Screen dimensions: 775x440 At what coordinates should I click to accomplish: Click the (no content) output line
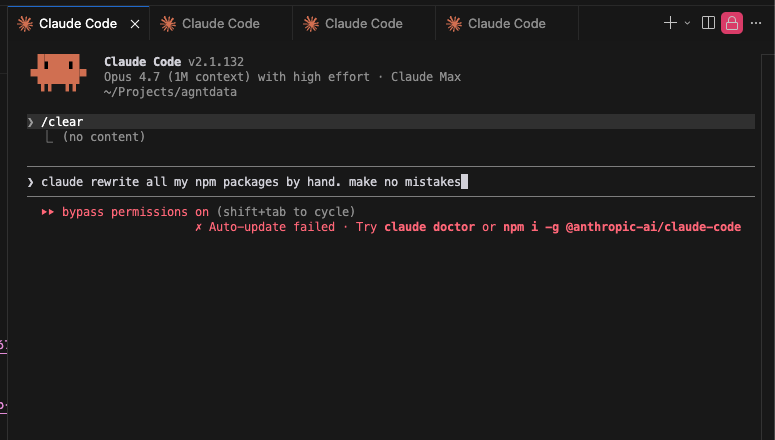point(104,137)
